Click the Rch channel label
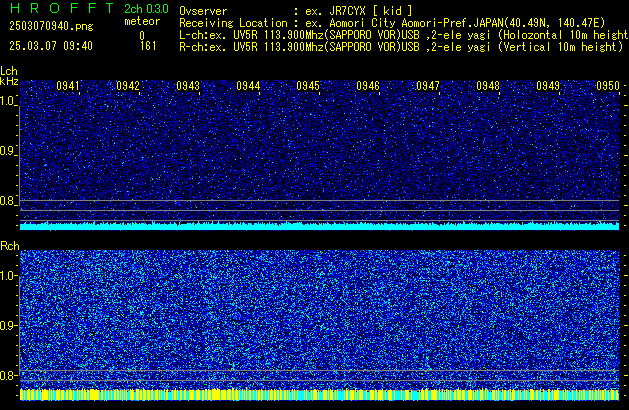629x410 pixels. tap(10, 246)
